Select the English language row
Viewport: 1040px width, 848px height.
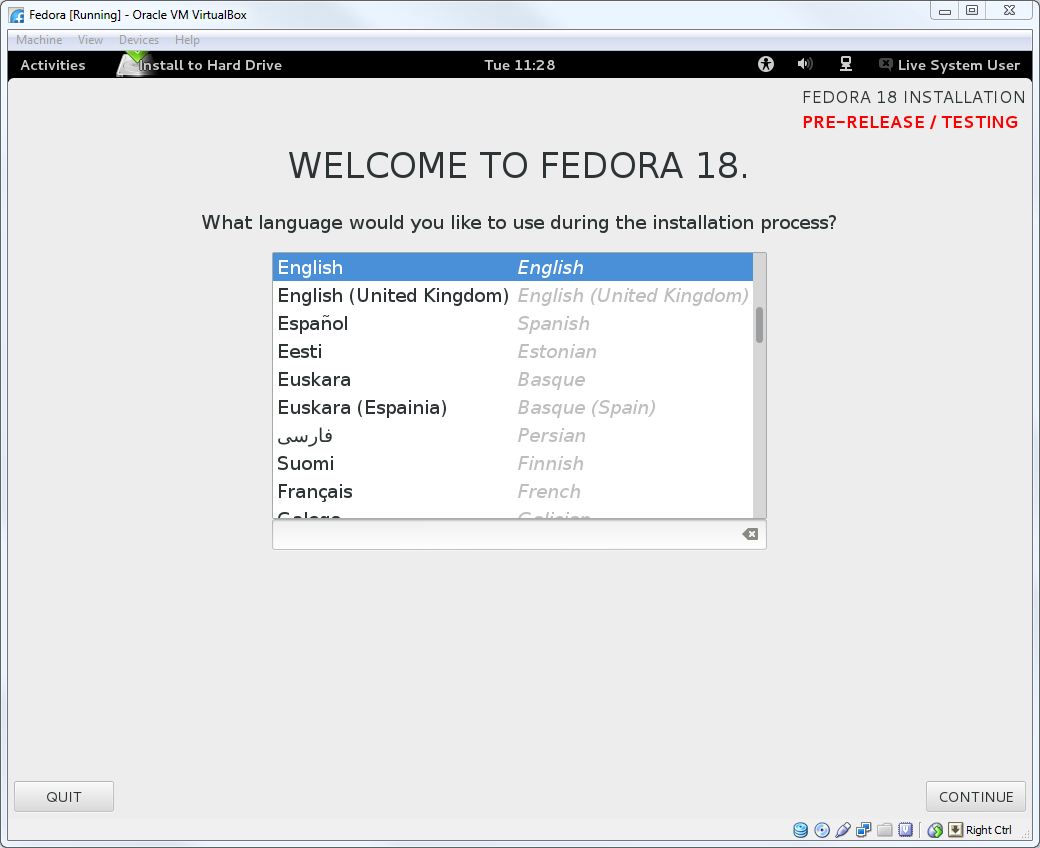tap(513, 267)
